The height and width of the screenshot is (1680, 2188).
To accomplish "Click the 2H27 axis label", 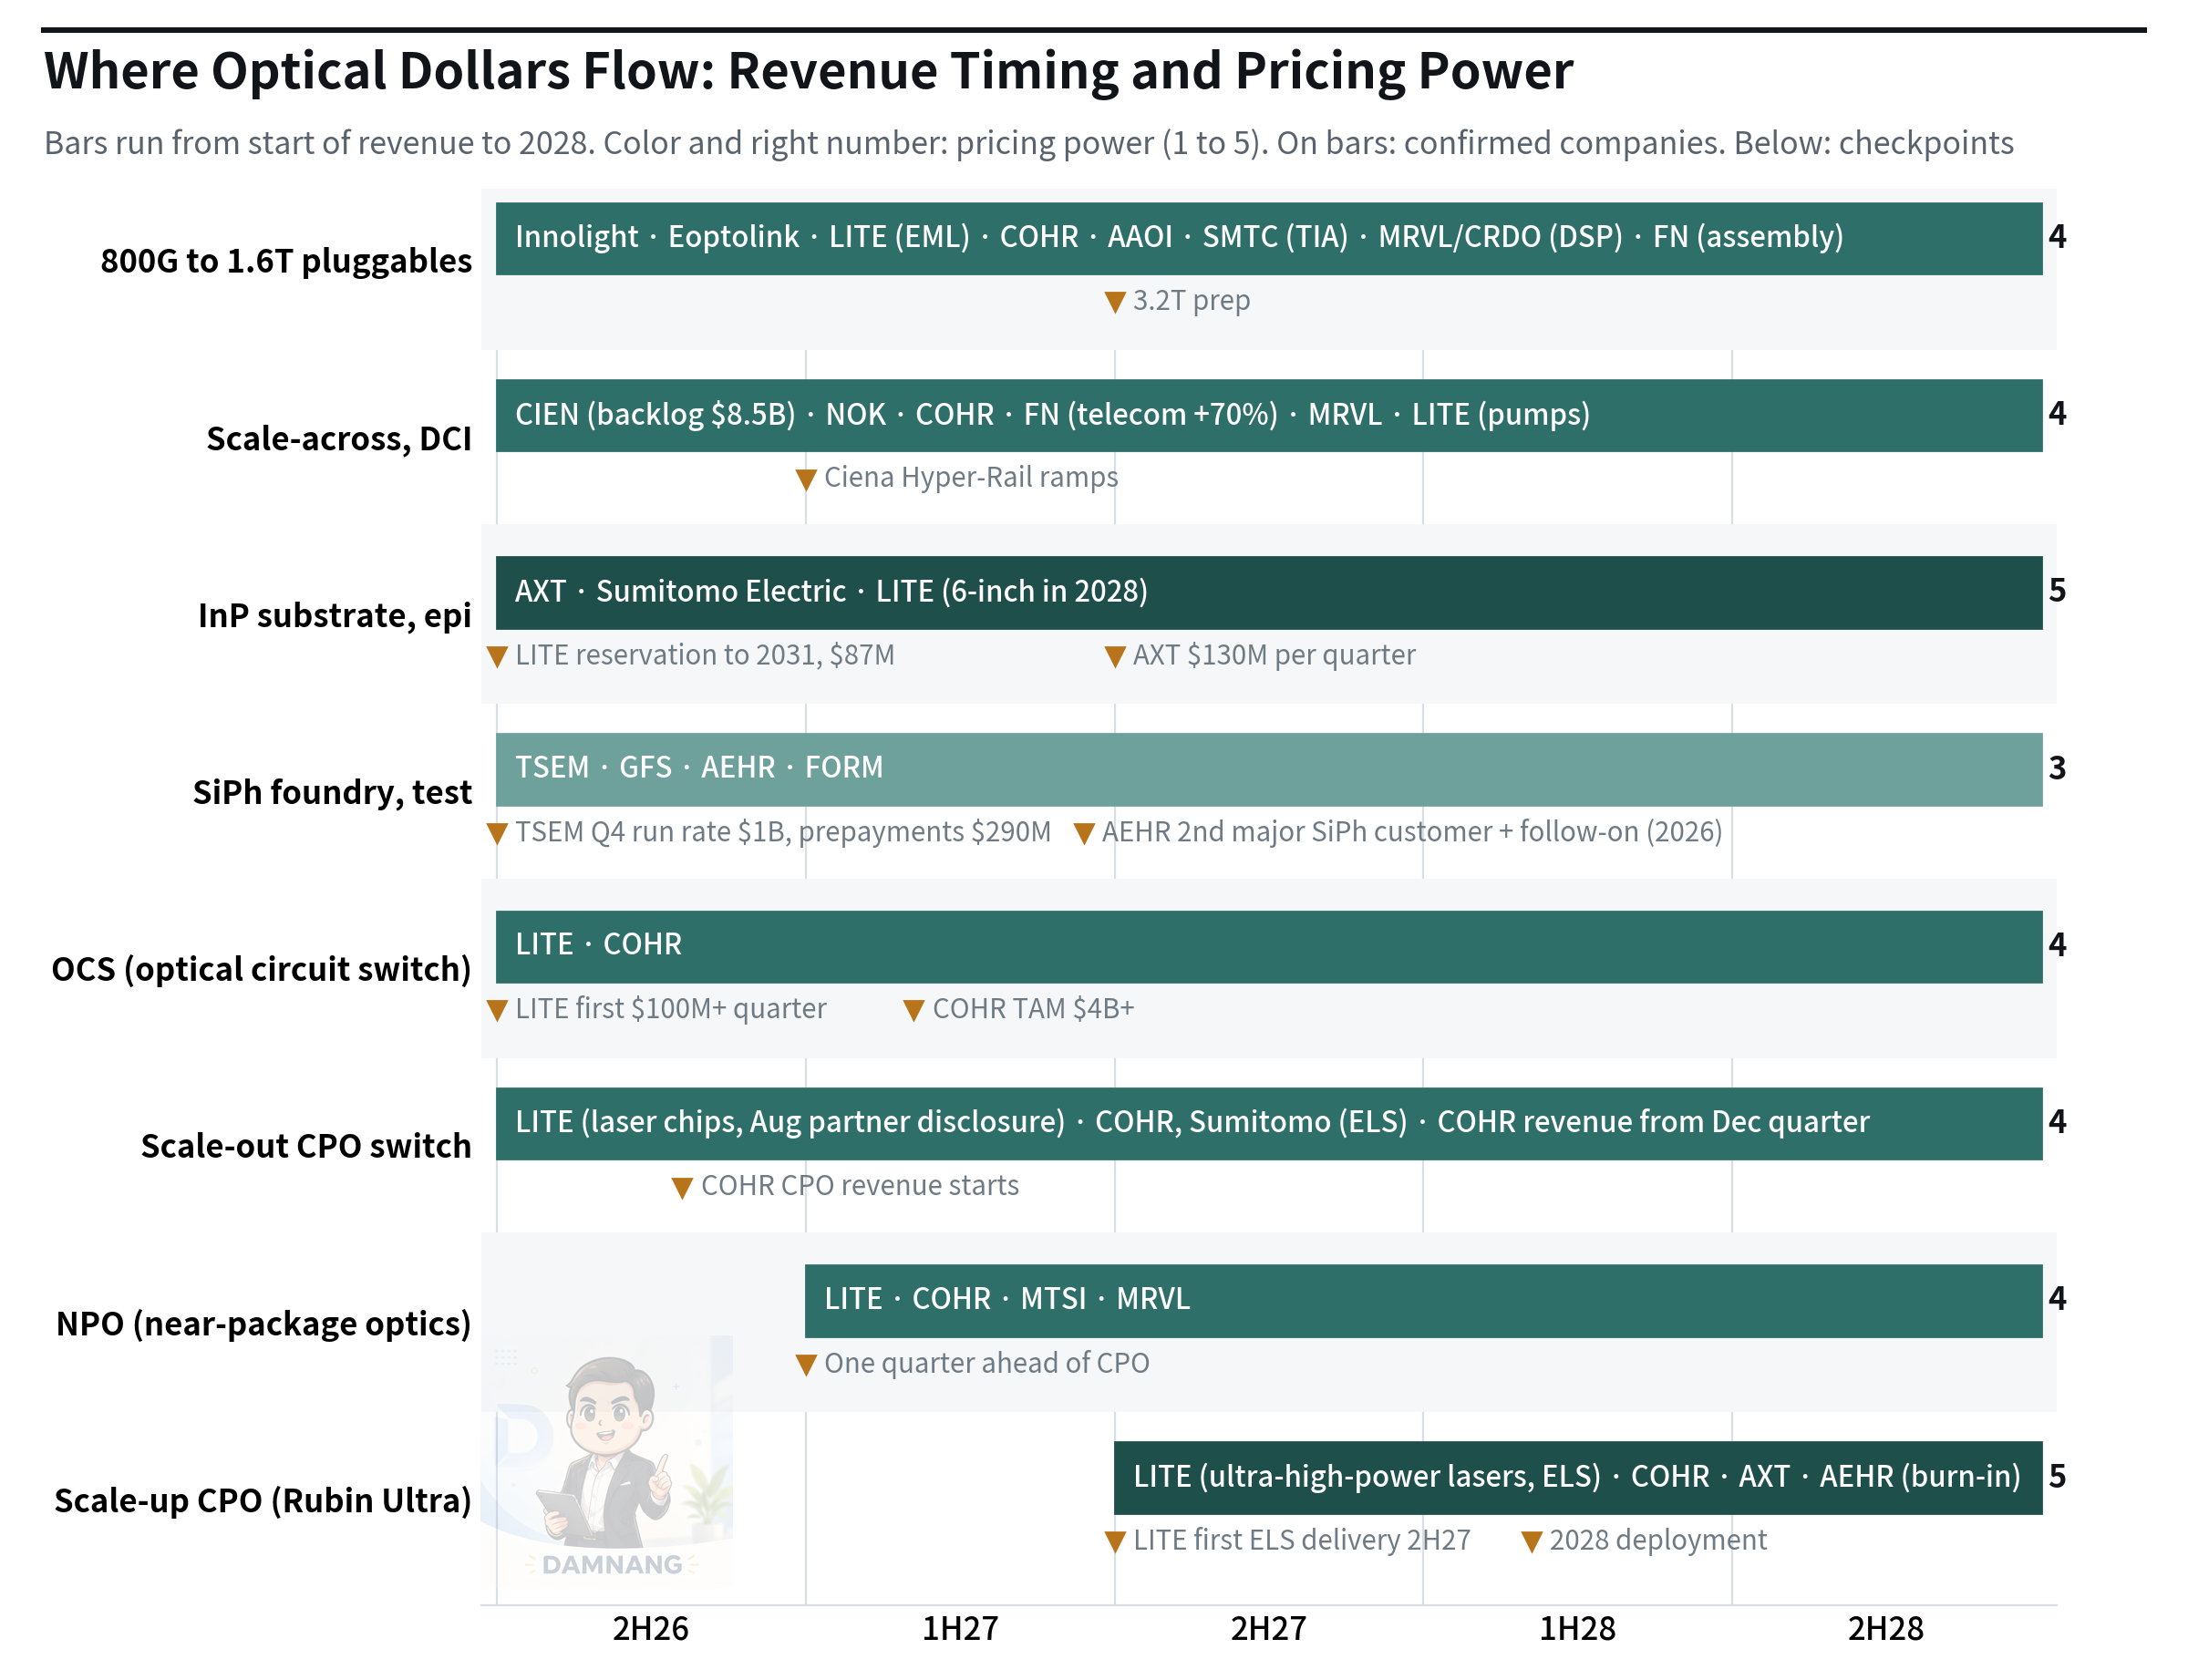I will (x=1268, y=1628).
